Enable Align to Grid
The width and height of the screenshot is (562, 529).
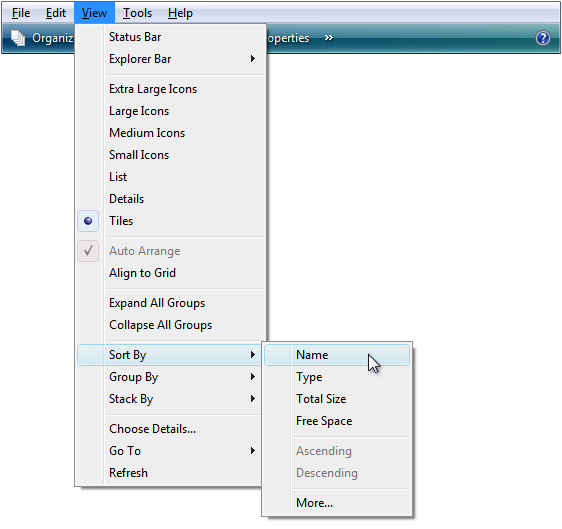pos(171,273)
